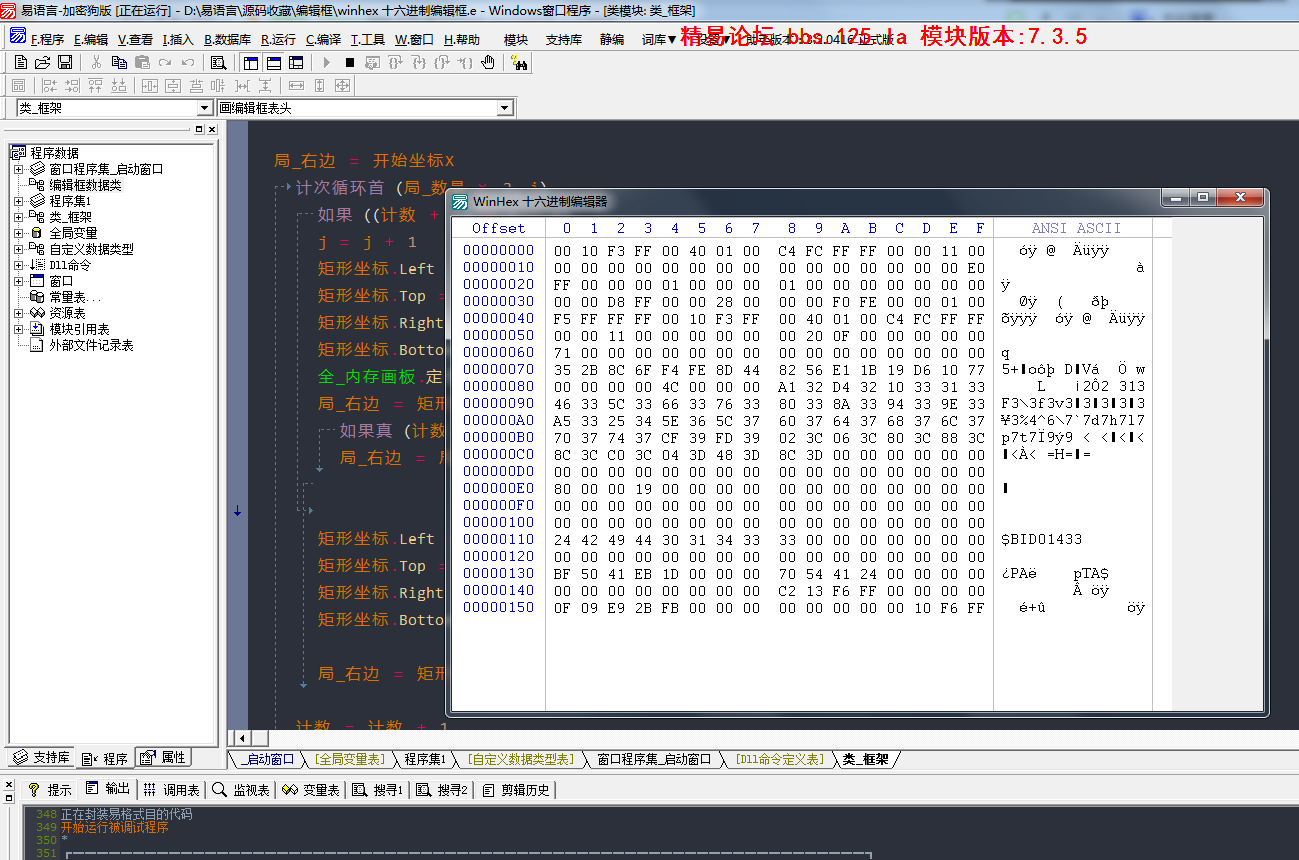Switch to the [Dll命令定义表] editor tab
This screenshot has width=1299, height=860.
pos(779,759)
